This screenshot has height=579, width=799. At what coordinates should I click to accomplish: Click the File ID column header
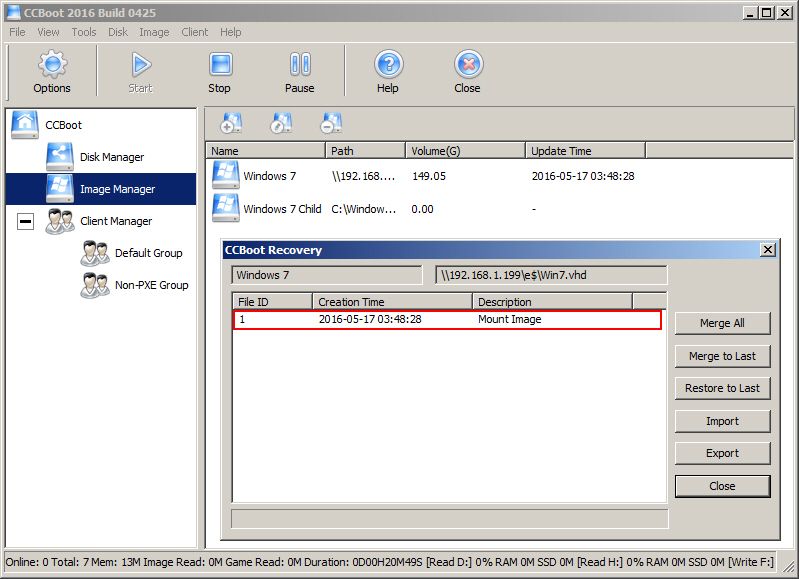273,302
